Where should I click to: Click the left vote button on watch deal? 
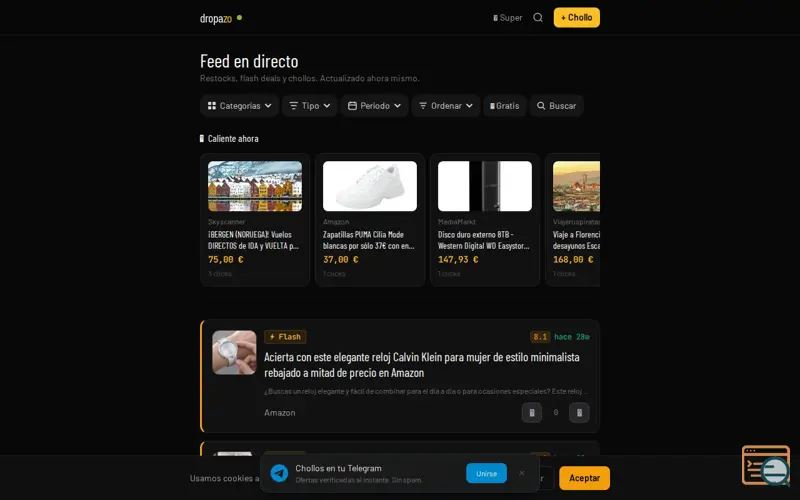pyautogui.click(x=532, y=412)
